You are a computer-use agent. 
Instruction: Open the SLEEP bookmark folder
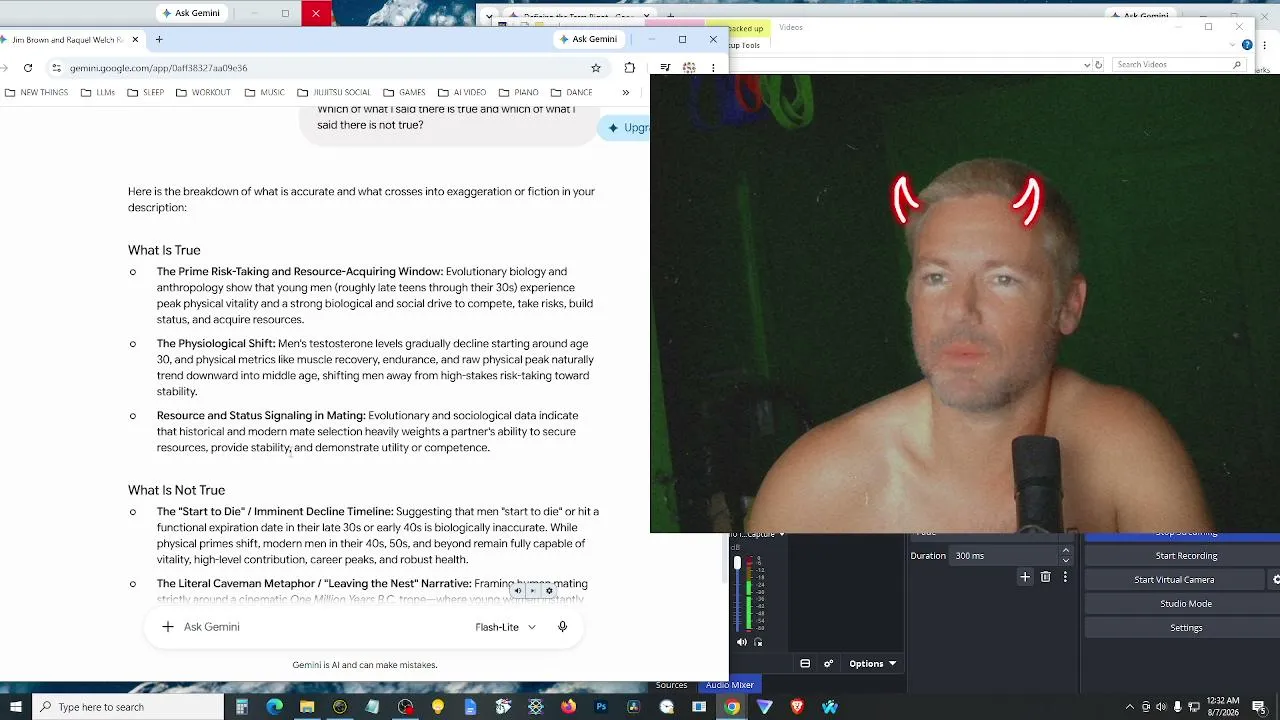(x=145, y=93)
